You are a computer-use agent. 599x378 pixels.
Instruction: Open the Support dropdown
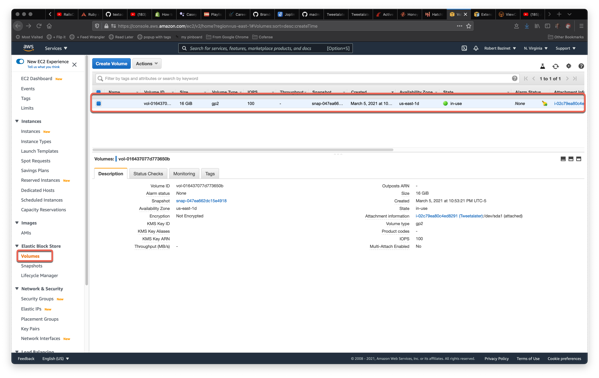coord(565,48)
